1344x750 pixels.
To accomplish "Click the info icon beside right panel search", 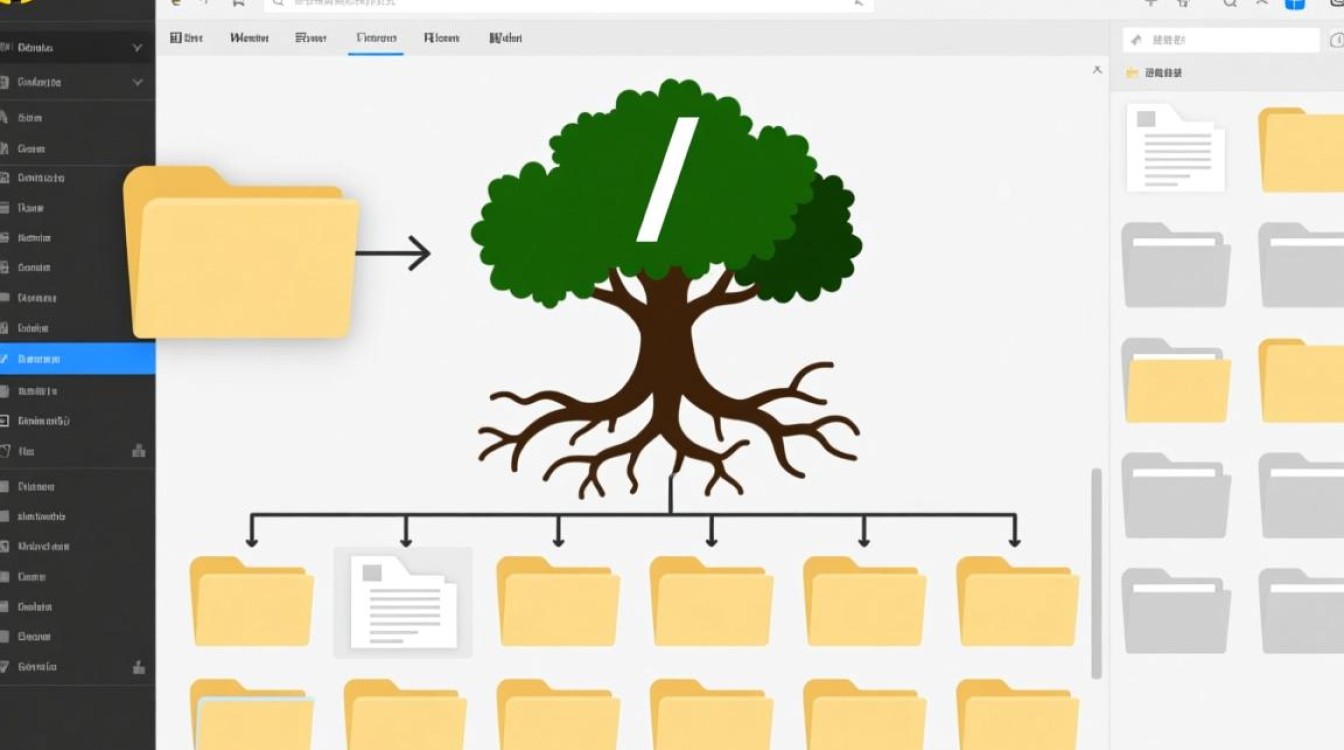I will coord(1336,40).
